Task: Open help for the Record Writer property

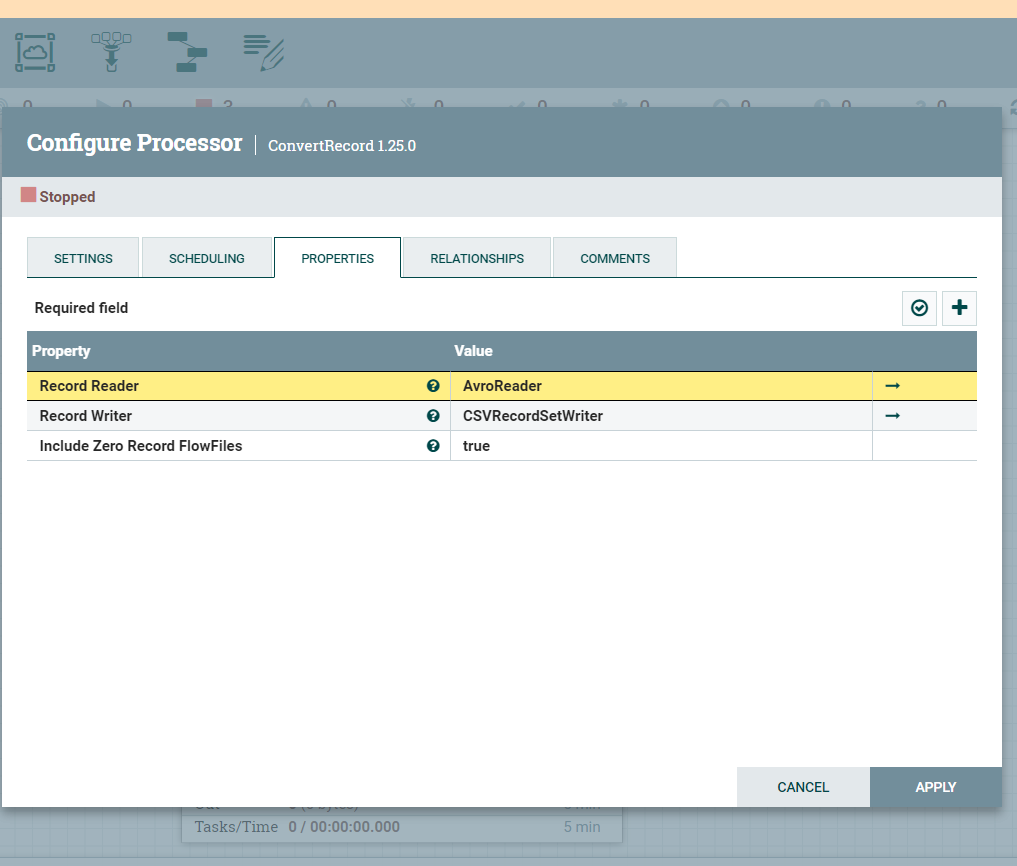Action: point(433,416)
